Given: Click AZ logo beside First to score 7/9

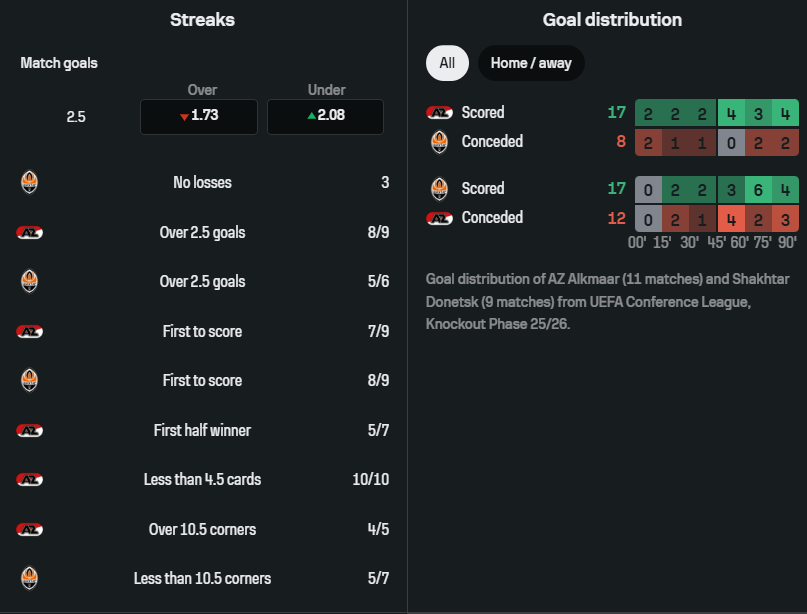Looking at the screenshot, I should pos(30,332).
